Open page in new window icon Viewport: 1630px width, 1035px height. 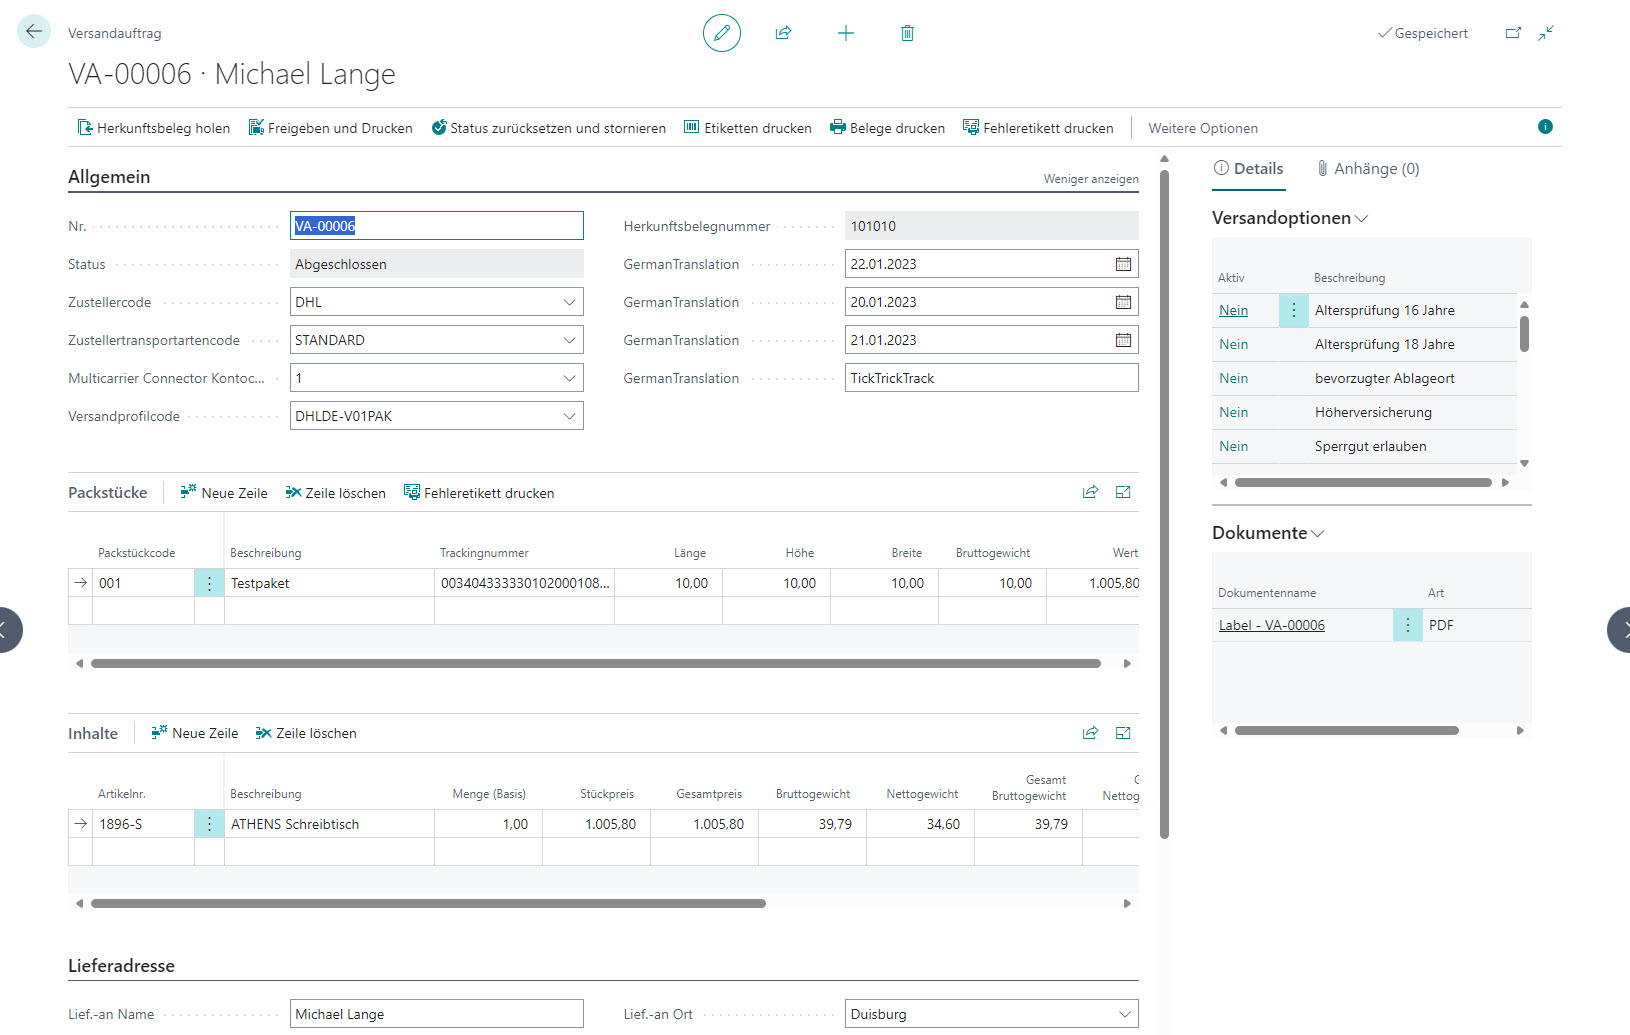1513,33
